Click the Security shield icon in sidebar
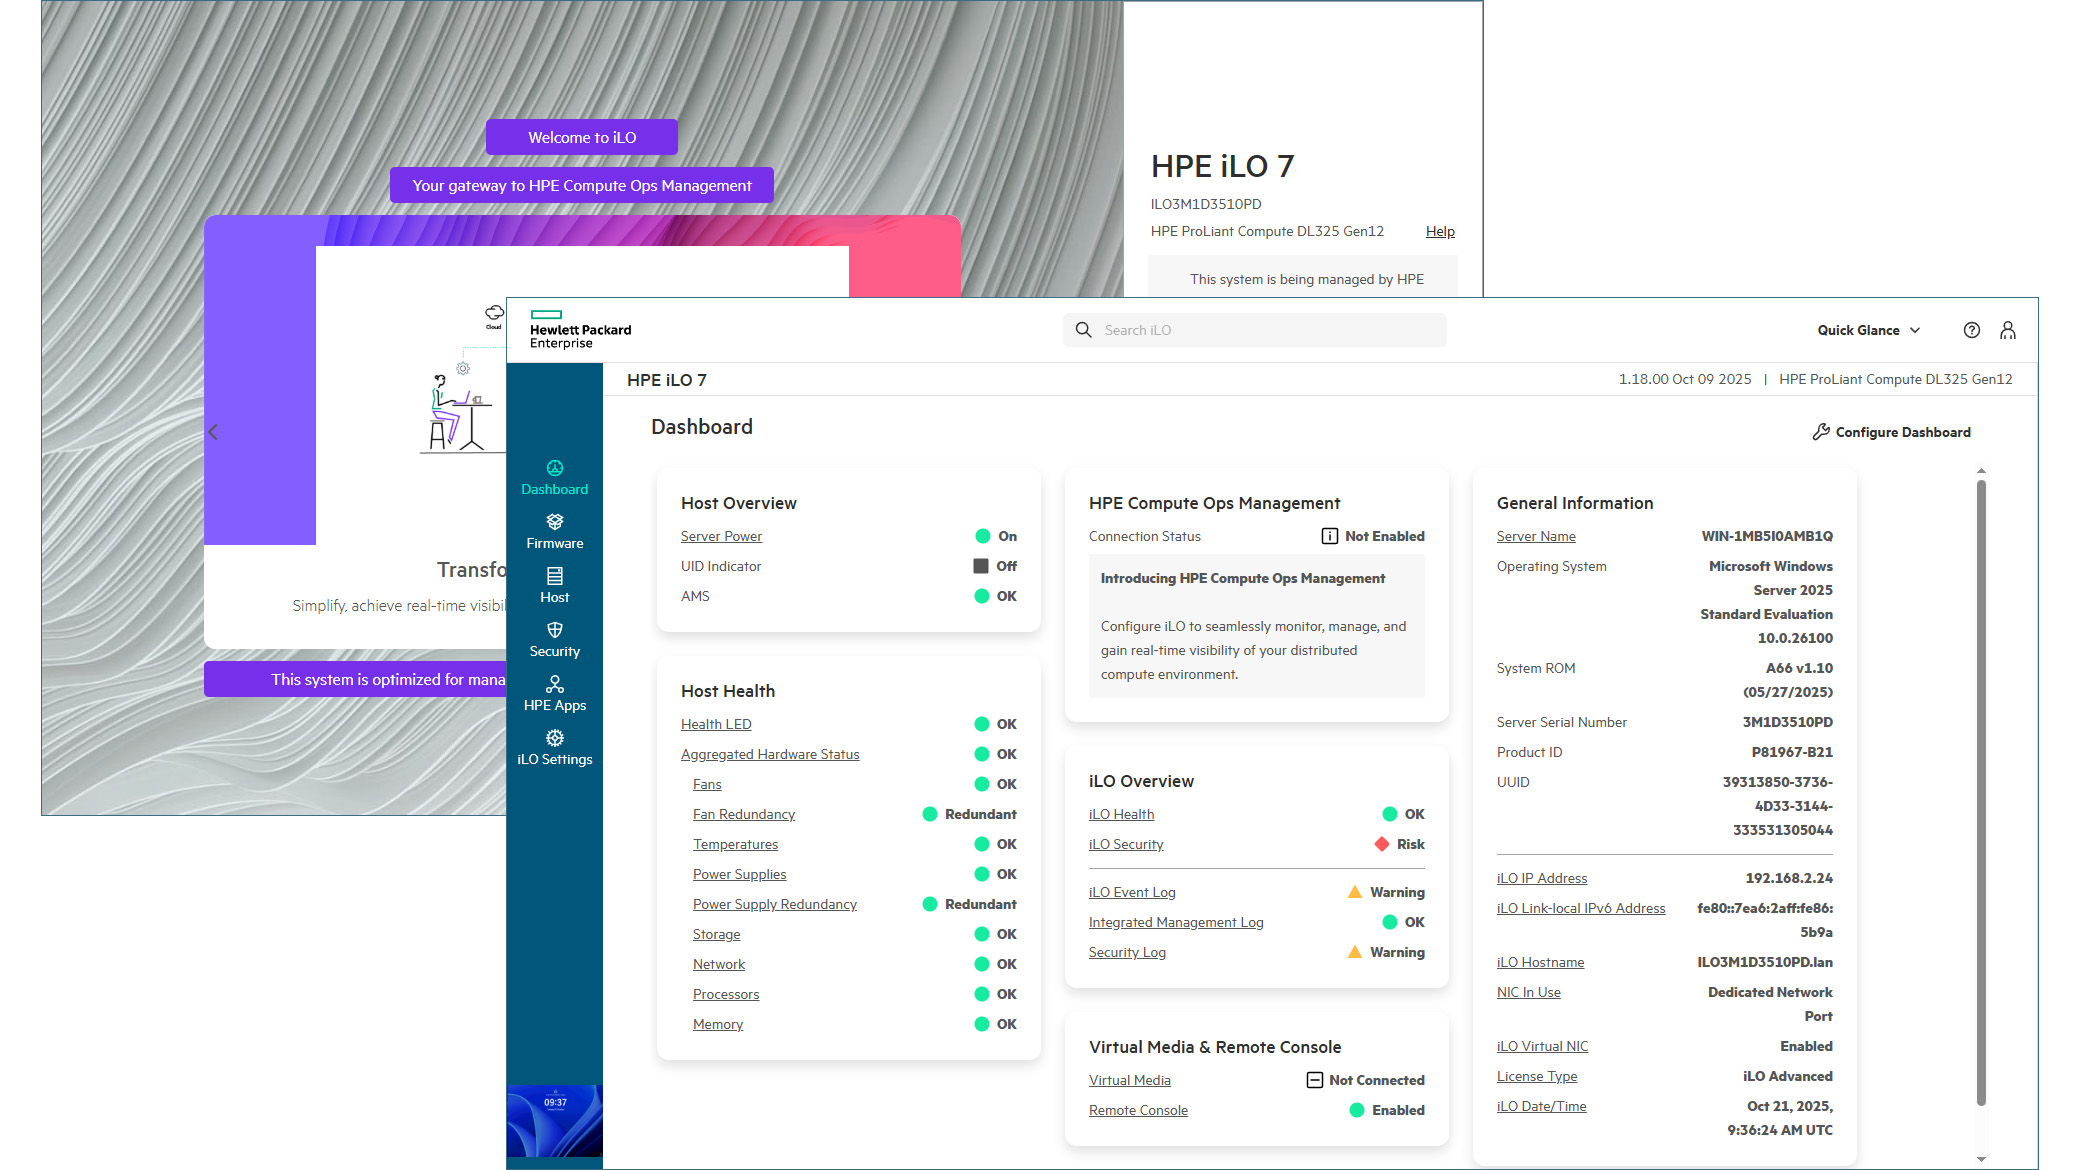This screenshot has width=2080, height=1170. click(554, 630)
